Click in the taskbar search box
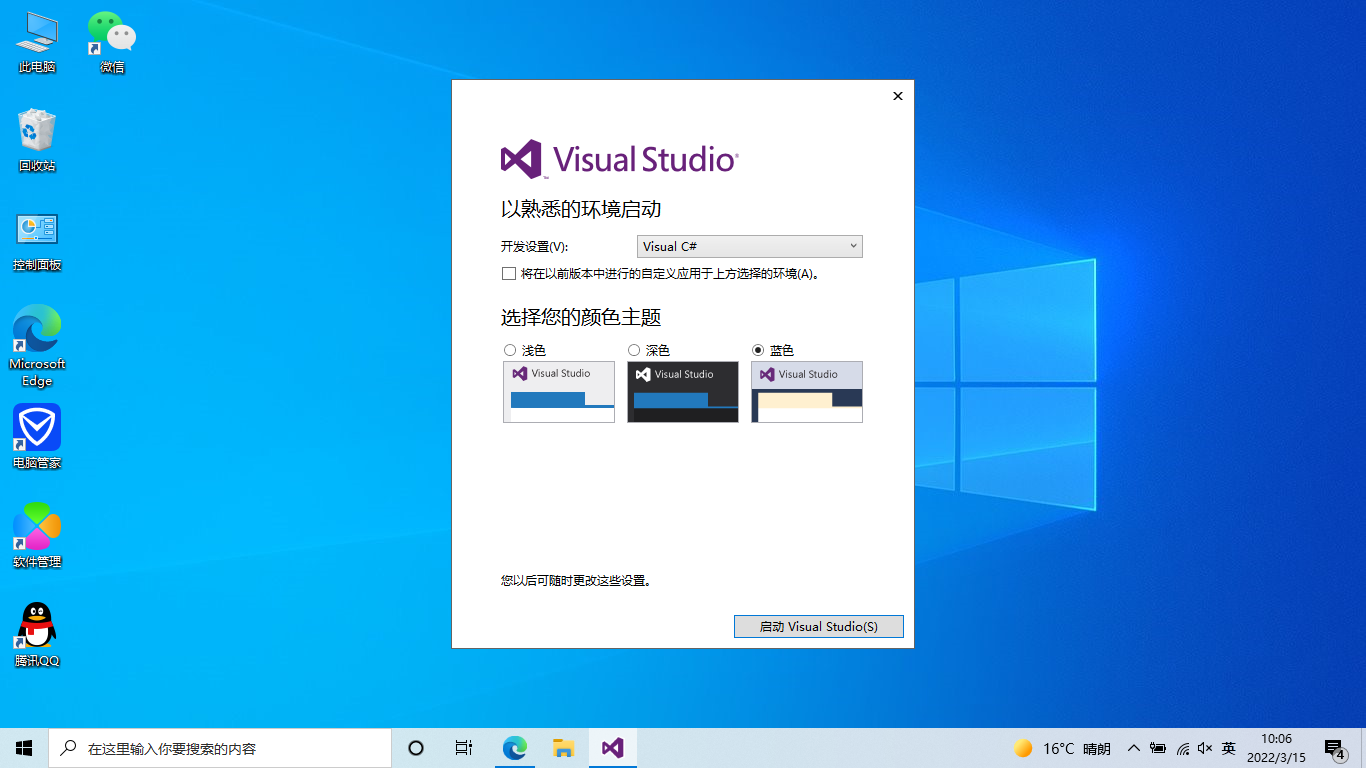This screenshot has width=1366, height=768. click(220, 748)
